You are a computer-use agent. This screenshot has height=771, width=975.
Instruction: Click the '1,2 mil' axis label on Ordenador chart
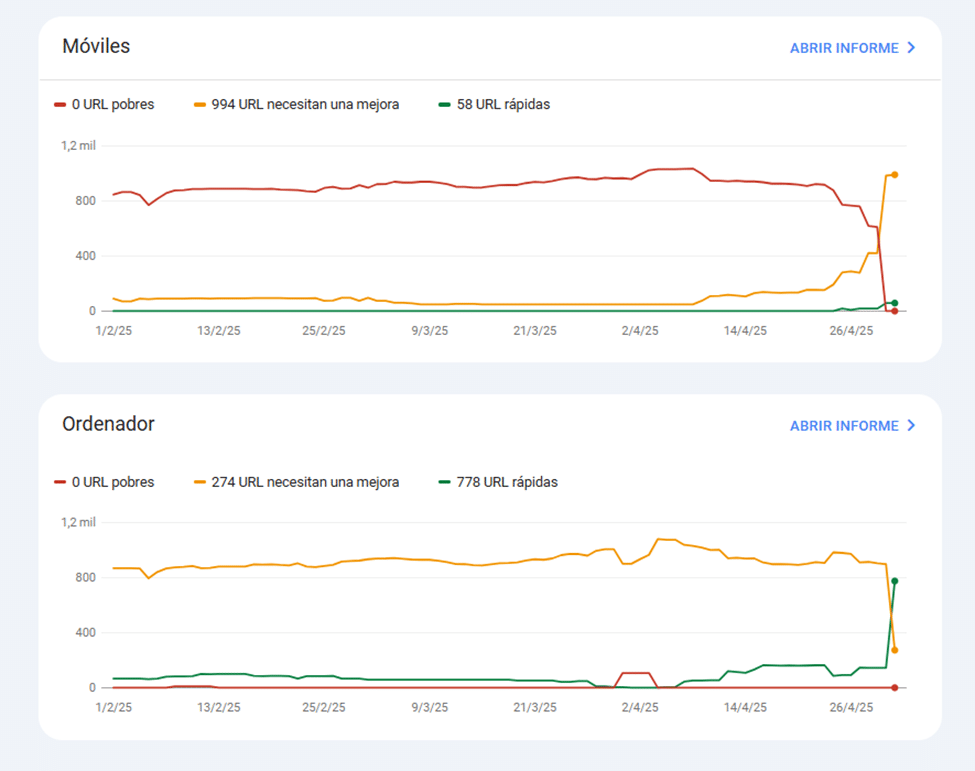pos(78,522)
